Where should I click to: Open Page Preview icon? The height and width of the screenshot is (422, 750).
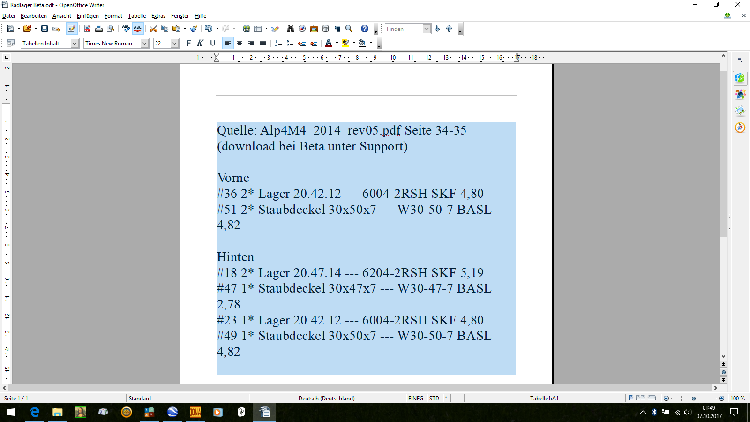click(110, 29)
